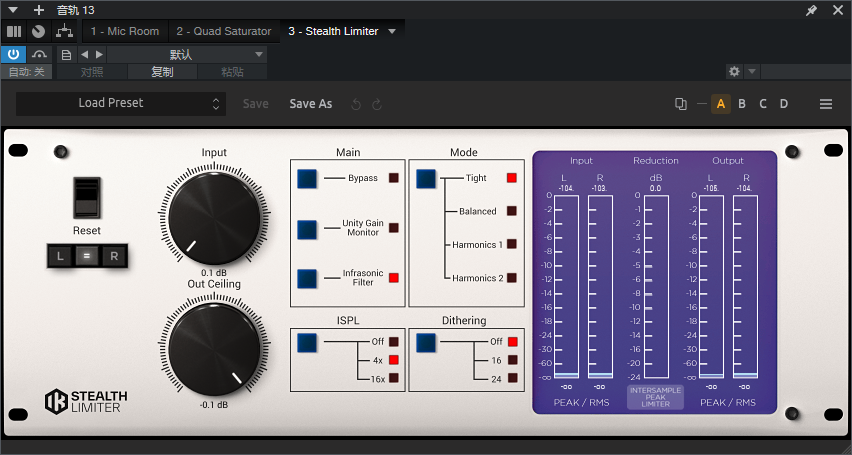Click the Balanced mode LED
Image resolution: width=852 pixels, height=455 pixels.
tap(512, 211)
